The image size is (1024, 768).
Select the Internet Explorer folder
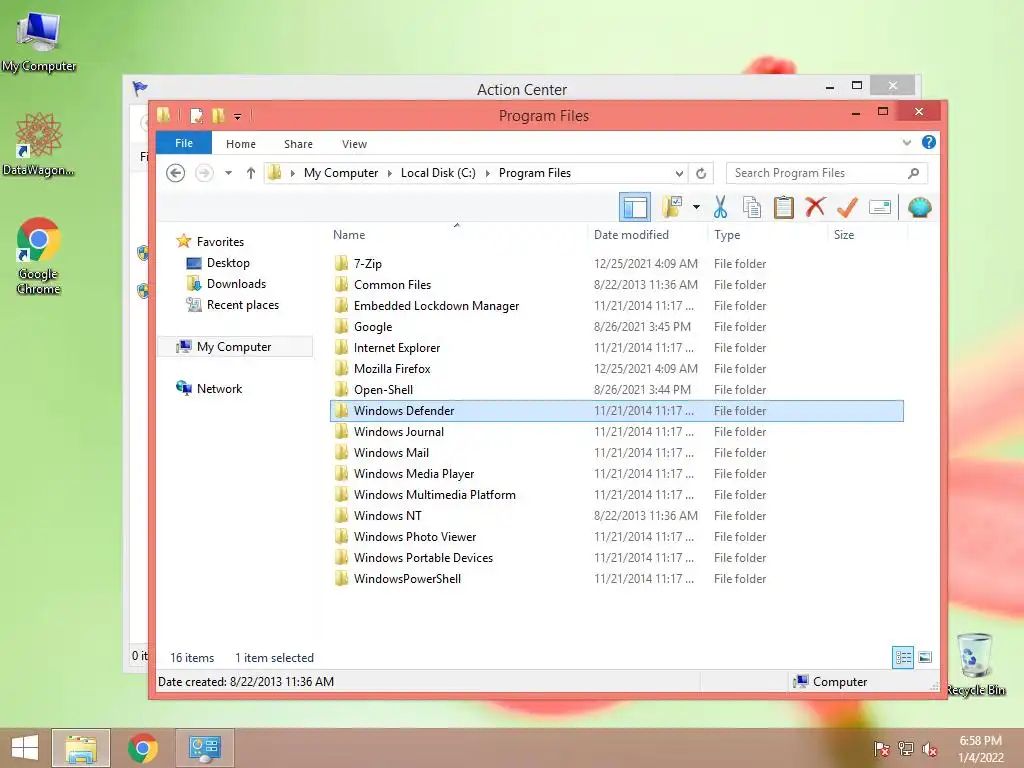click(x=616, y=347)
